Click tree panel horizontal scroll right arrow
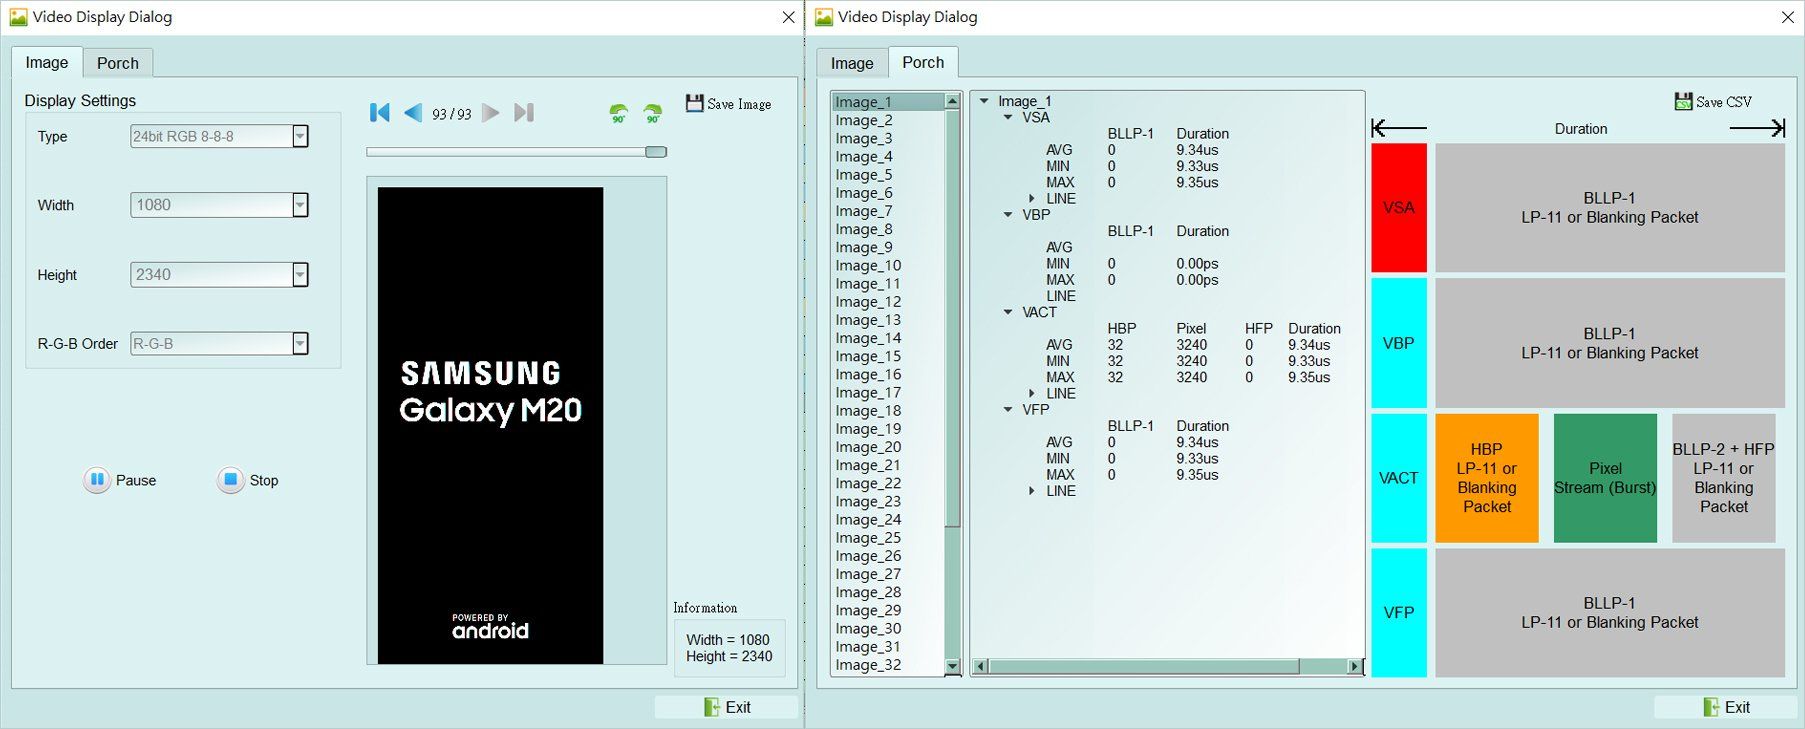 point(1355,666)
